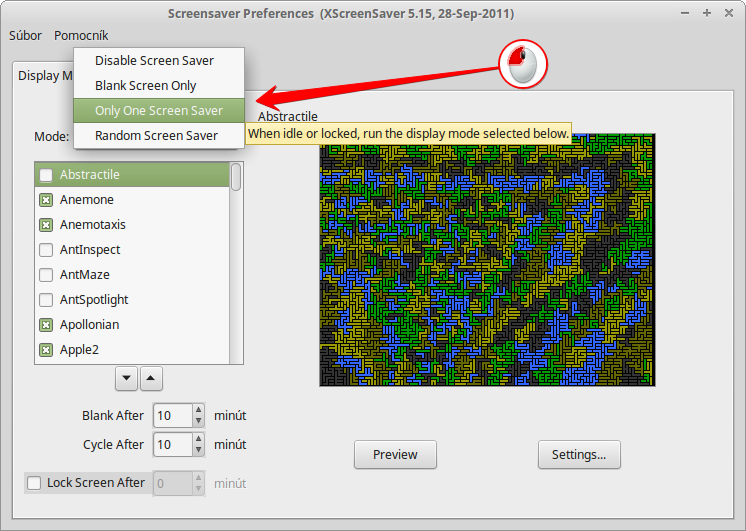The height and width of the screenshot is (531, 746).
Task: Select AntInspect in the list
Action: 132,250
